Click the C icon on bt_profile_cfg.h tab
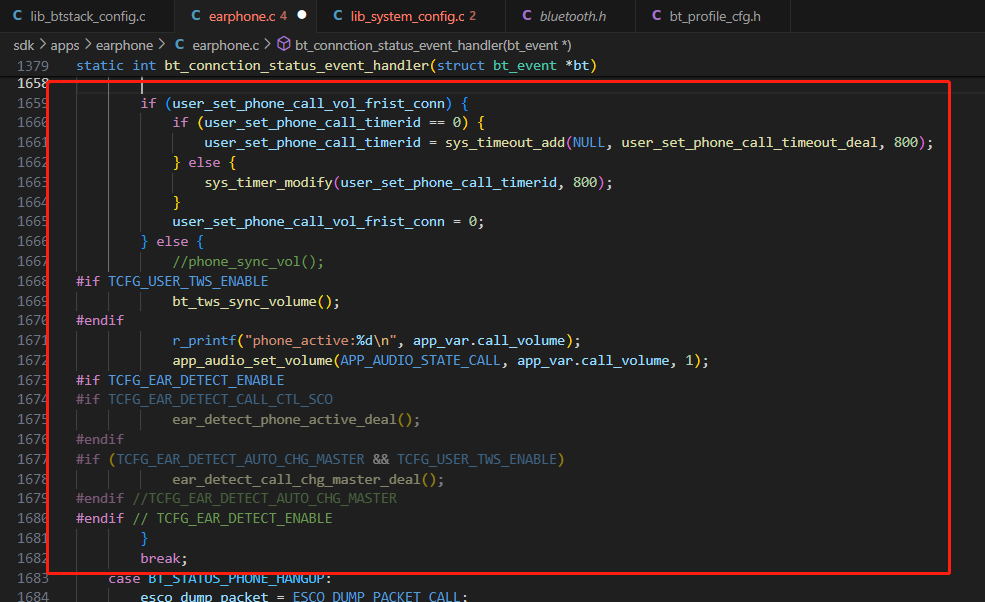Screen dimensions: 985x602 [x=656, y=16]
